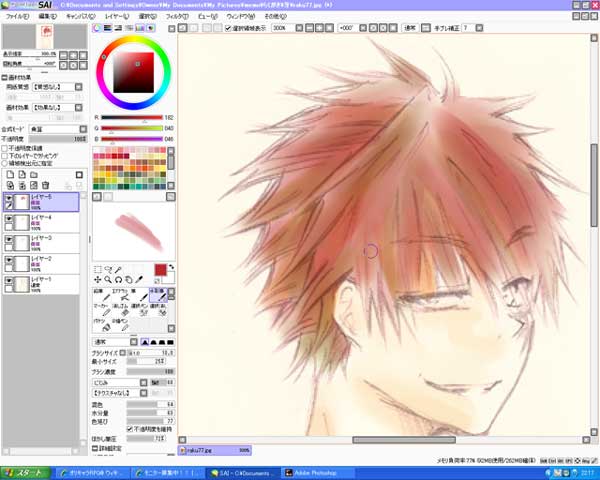
Task: Select the rectangular selection tool
Action: pyautogui.click(x=98, y=270)
